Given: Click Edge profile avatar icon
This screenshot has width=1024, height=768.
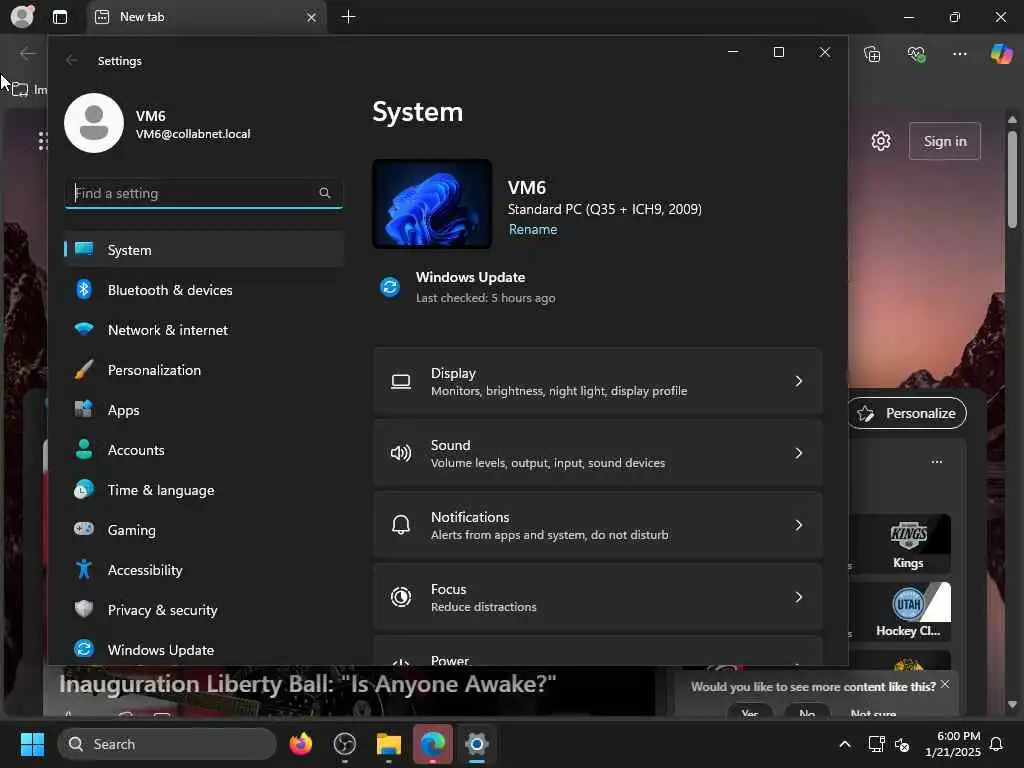Looking at the screenshot, I should [22, 16].
